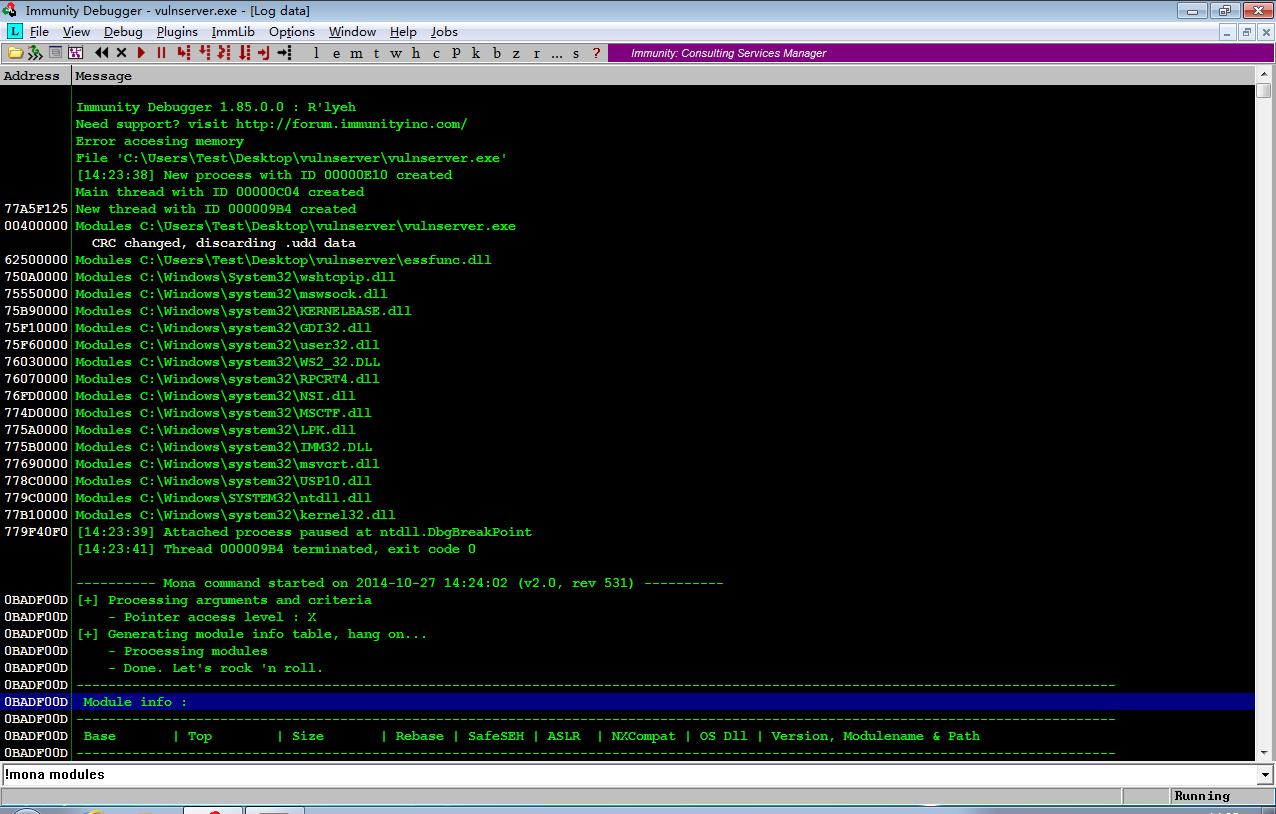Show Source with 's' button
The width and height of the screenshot is (1276, 814).
576,53
